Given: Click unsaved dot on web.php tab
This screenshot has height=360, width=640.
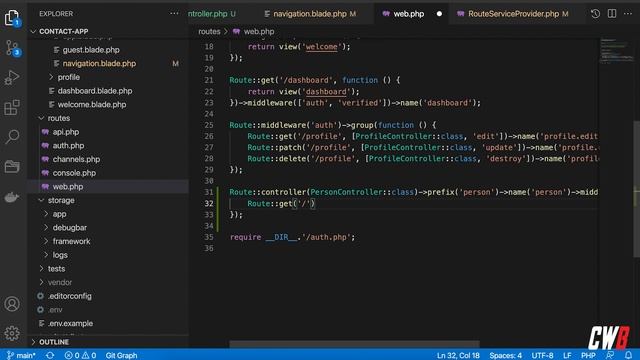Looking at the screenshot, I should (x=439, y=14).
